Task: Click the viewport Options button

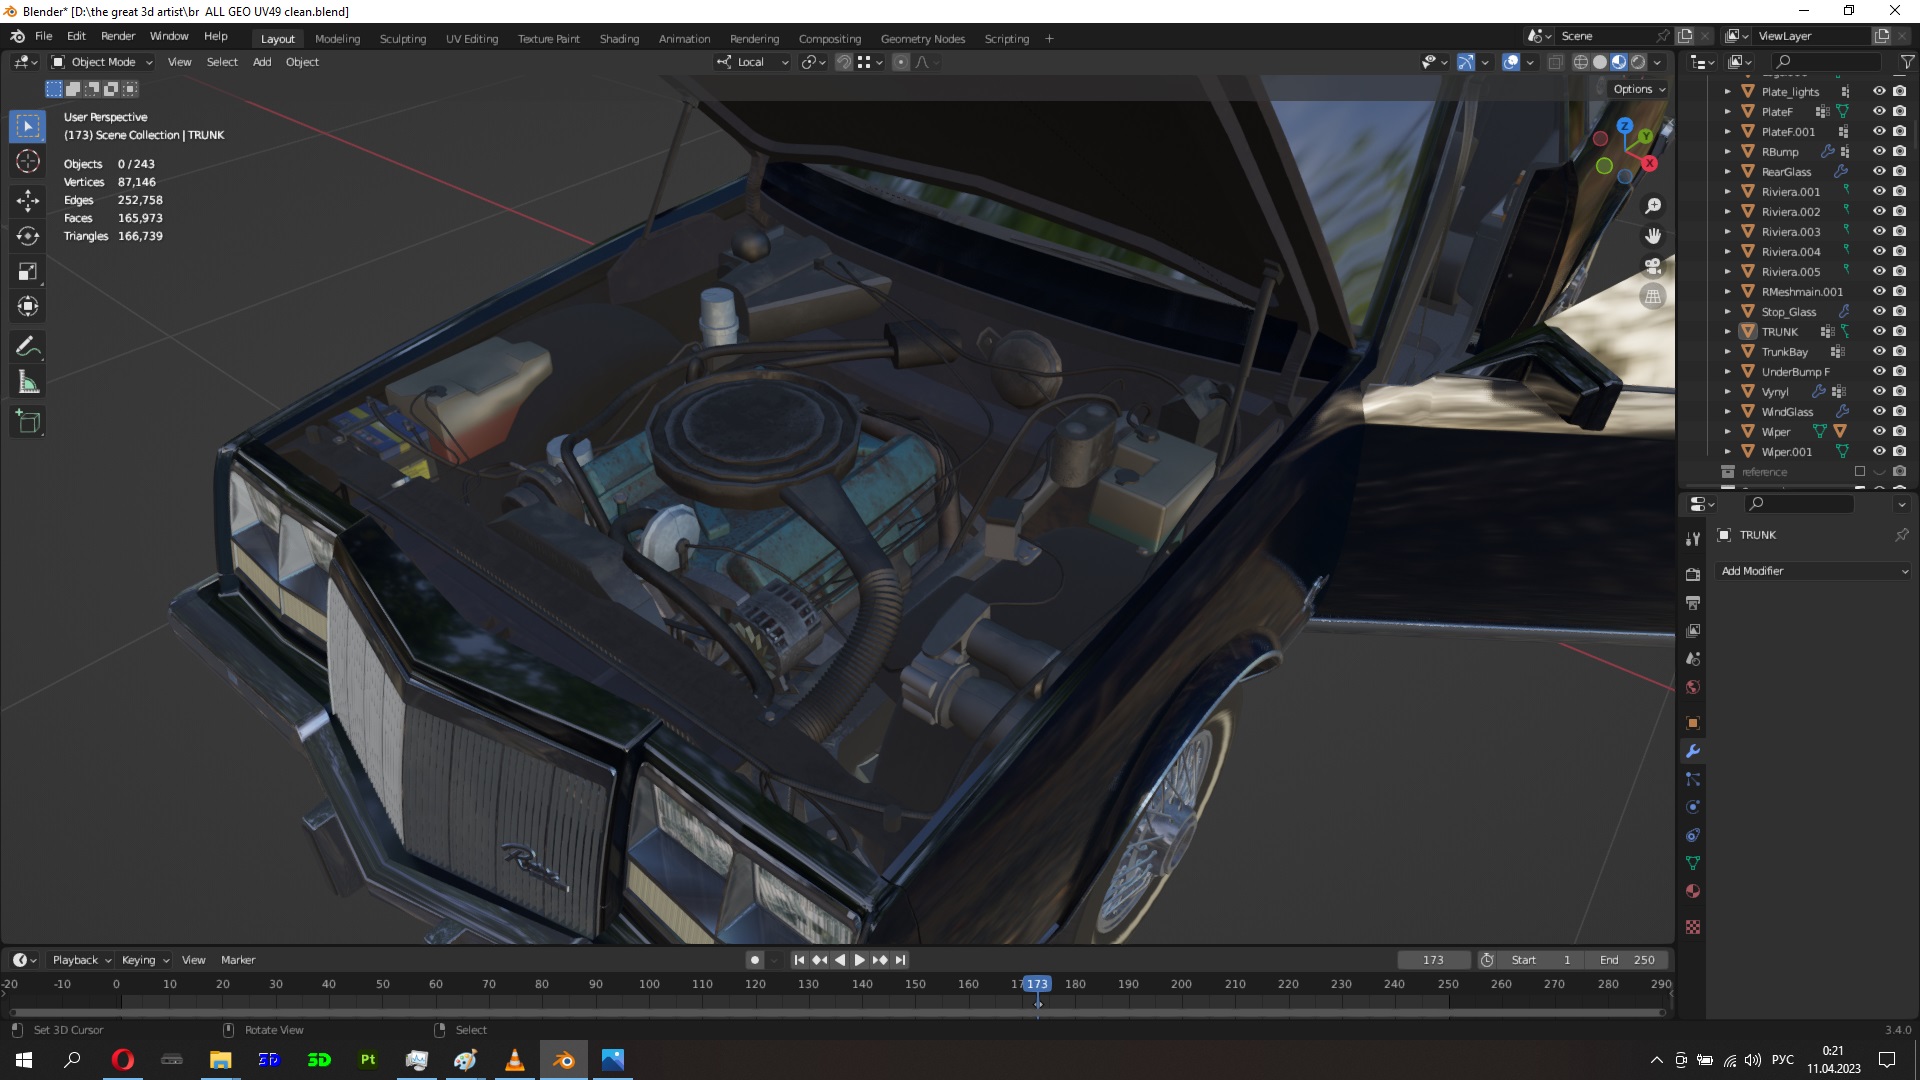Action: pyautogui.click(x=1639, y=89)
